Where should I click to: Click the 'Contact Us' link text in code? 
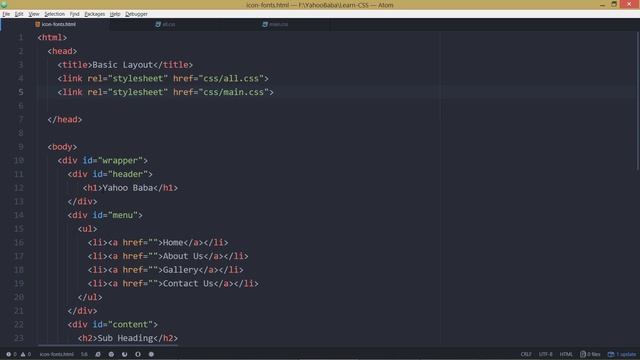tap(188, 284)
